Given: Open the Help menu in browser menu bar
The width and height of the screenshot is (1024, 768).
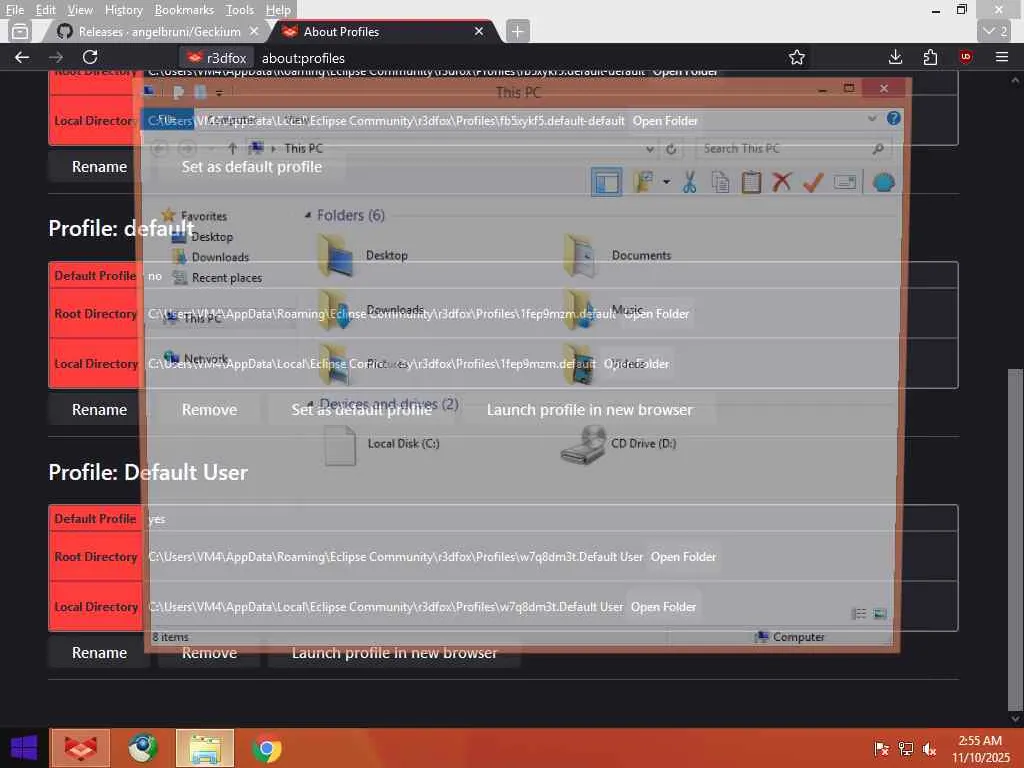Looking at the screenshot, I should pyautogui.click(x=278, y=10).
